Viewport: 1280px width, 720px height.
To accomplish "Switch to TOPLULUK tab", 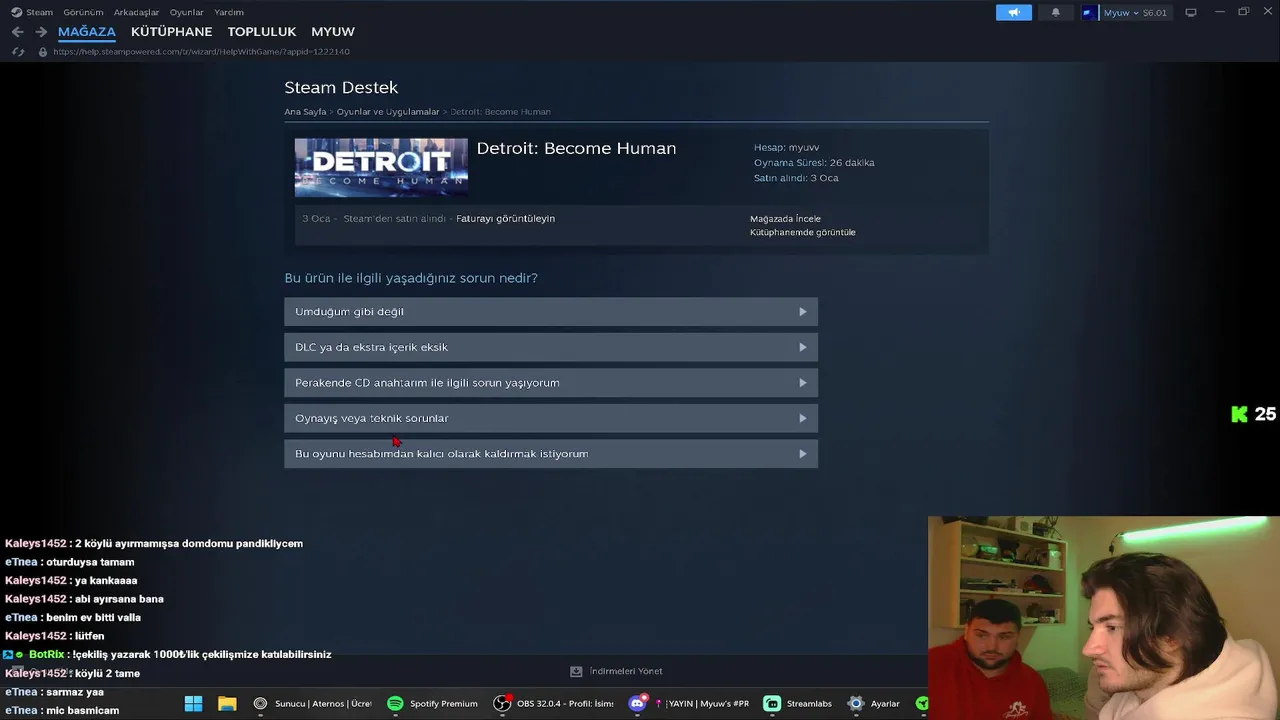I will (x=262, y=32).
